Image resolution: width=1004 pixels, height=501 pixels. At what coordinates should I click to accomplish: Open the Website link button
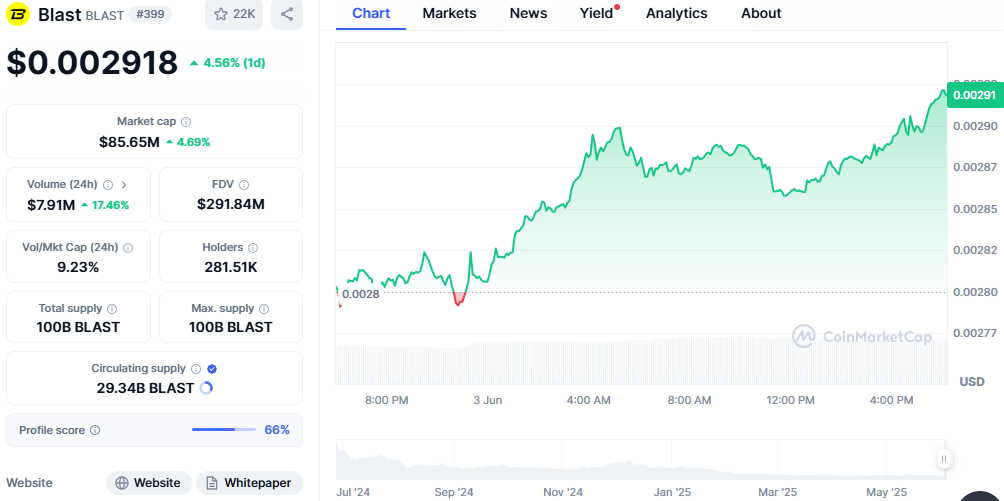[x=149, y=483]
